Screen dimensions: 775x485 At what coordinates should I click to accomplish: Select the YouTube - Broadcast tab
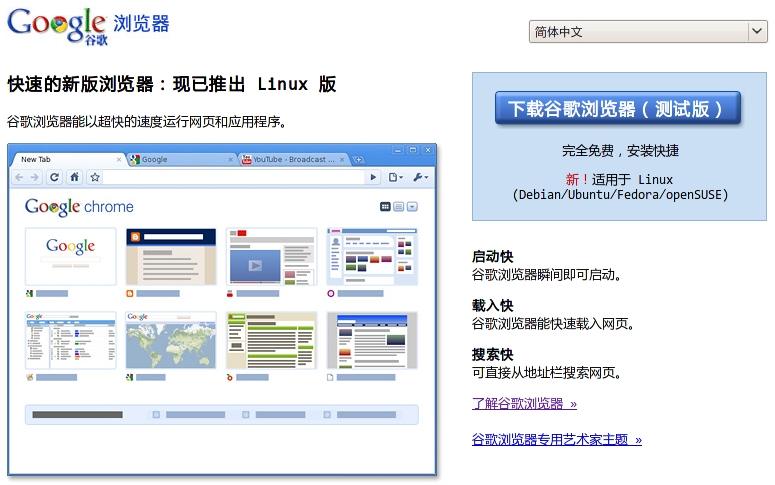[294, 159]
